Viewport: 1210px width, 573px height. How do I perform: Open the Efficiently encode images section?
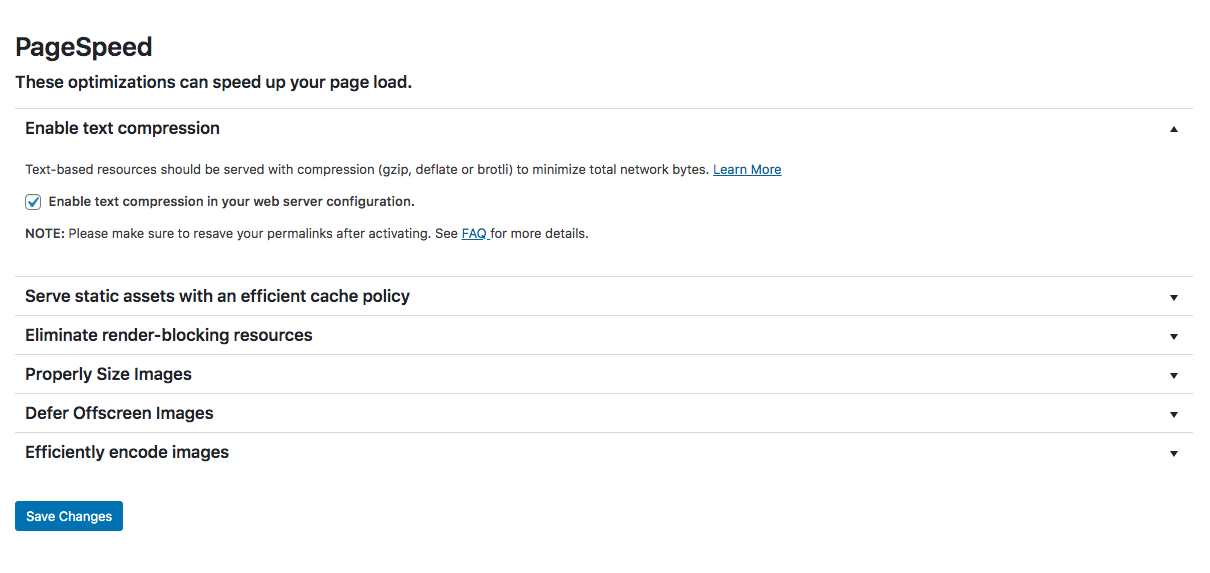pyautogui.click(x=604, y=452)
